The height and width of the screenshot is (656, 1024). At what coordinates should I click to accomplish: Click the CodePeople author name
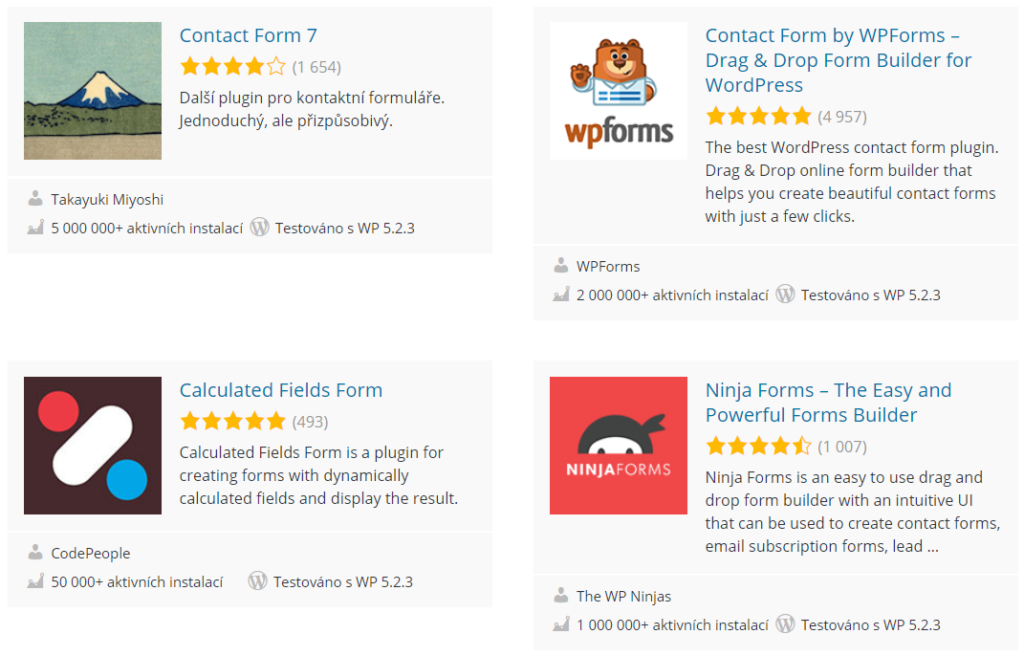tap(91, 553)
